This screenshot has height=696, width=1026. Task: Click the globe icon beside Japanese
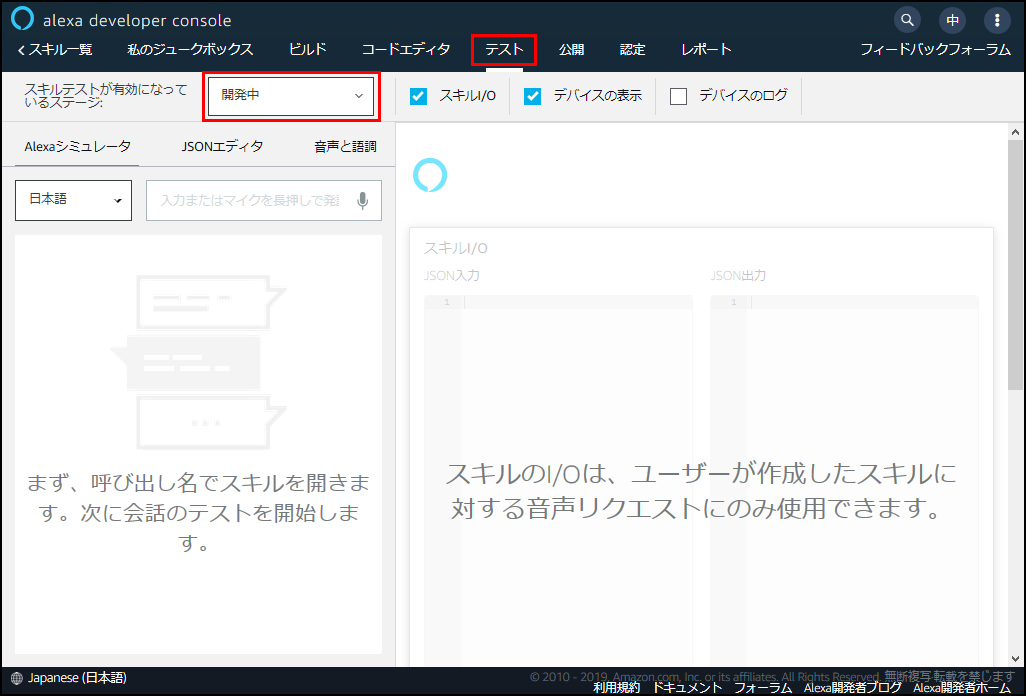pos(17,679)
